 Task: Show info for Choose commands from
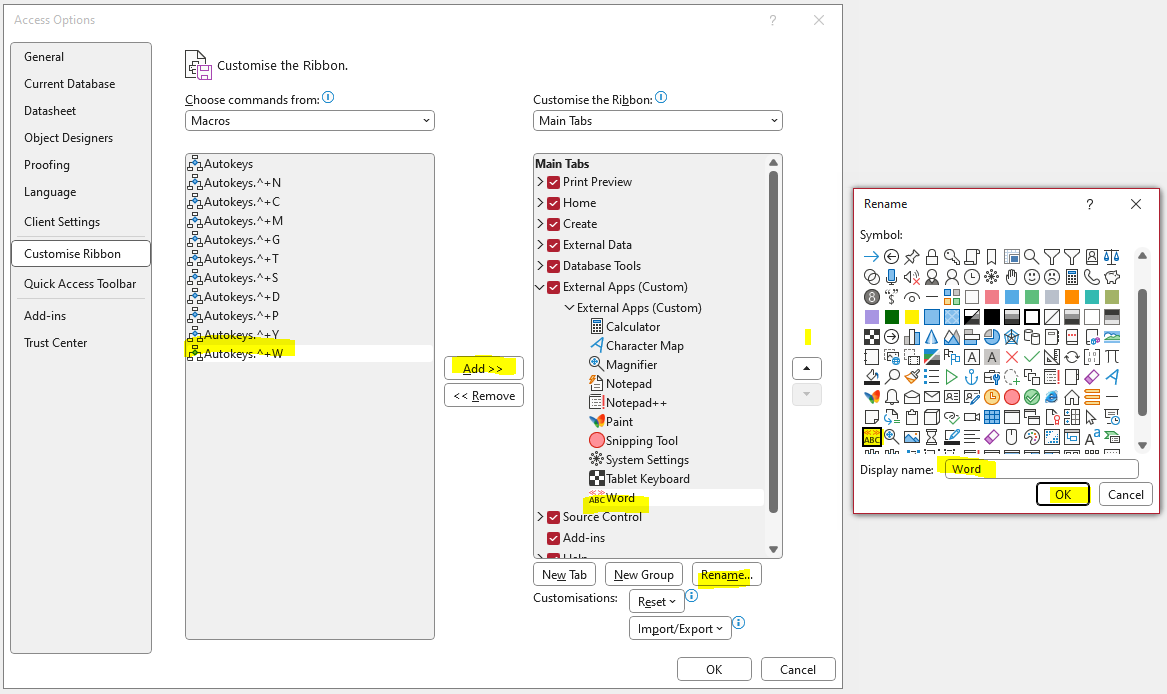[328, 98]
